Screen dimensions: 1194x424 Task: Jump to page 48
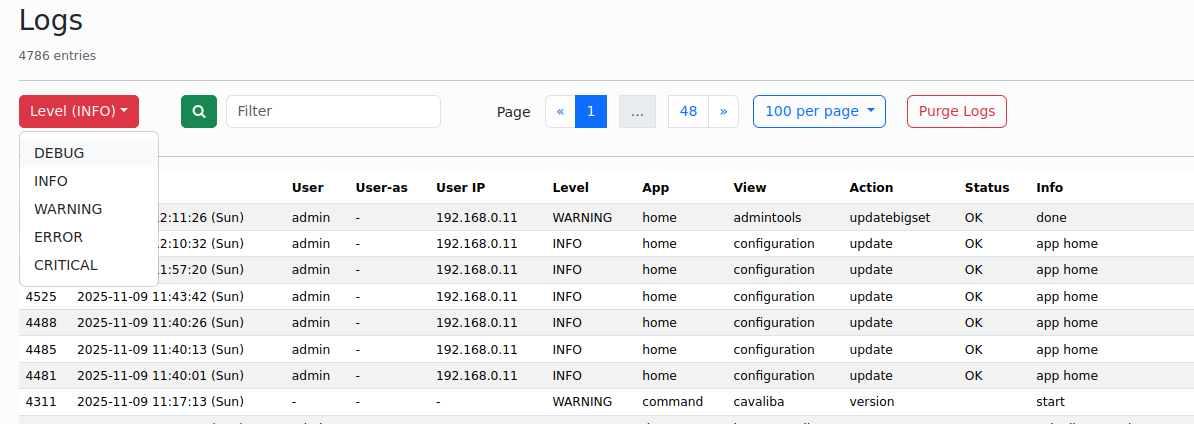(x=688, y=112)
